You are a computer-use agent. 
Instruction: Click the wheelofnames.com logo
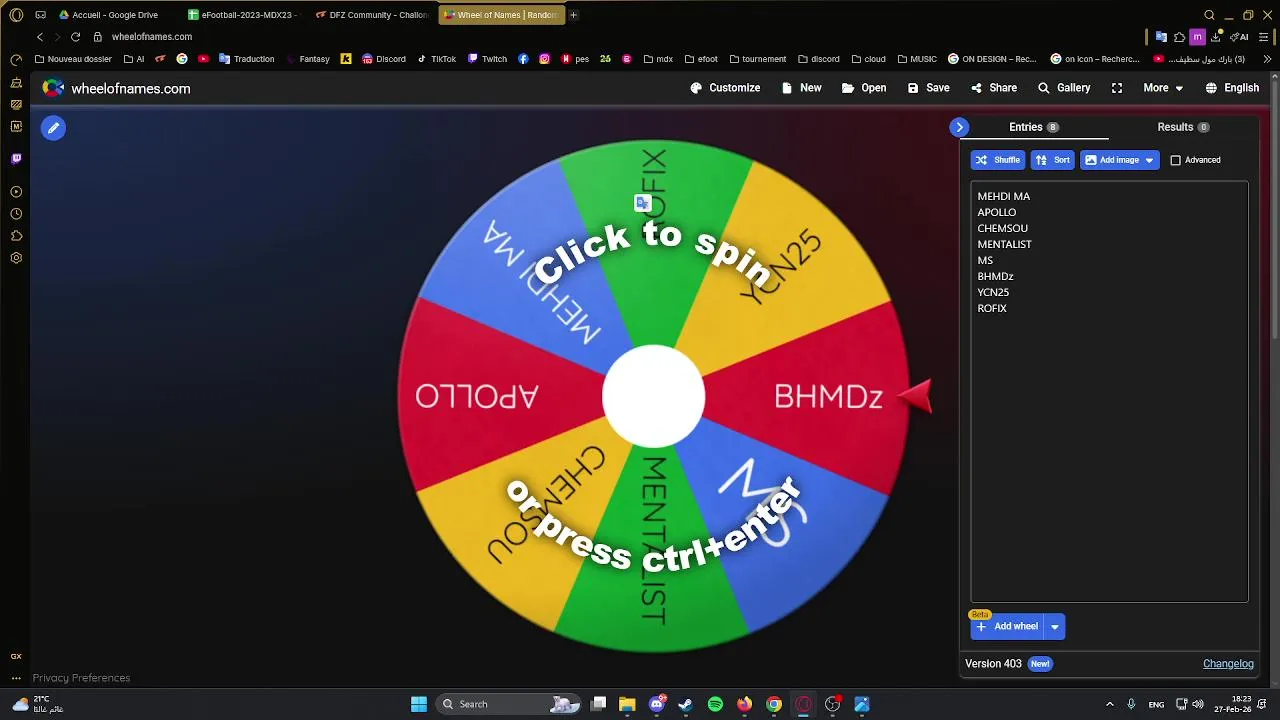click(116, 88)
